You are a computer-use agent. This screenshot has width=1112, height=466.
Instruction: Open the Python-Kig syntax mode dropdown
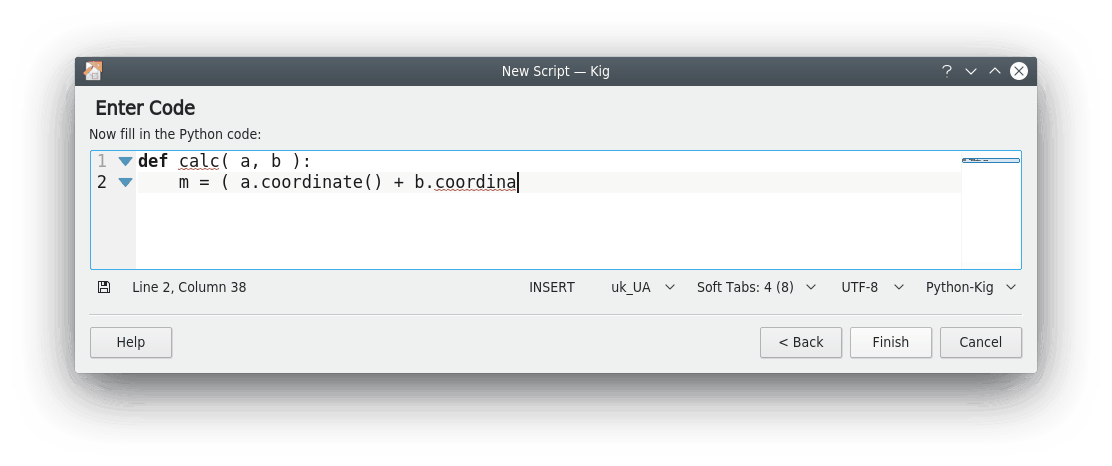pyautogui.click(x=970, y=287)
